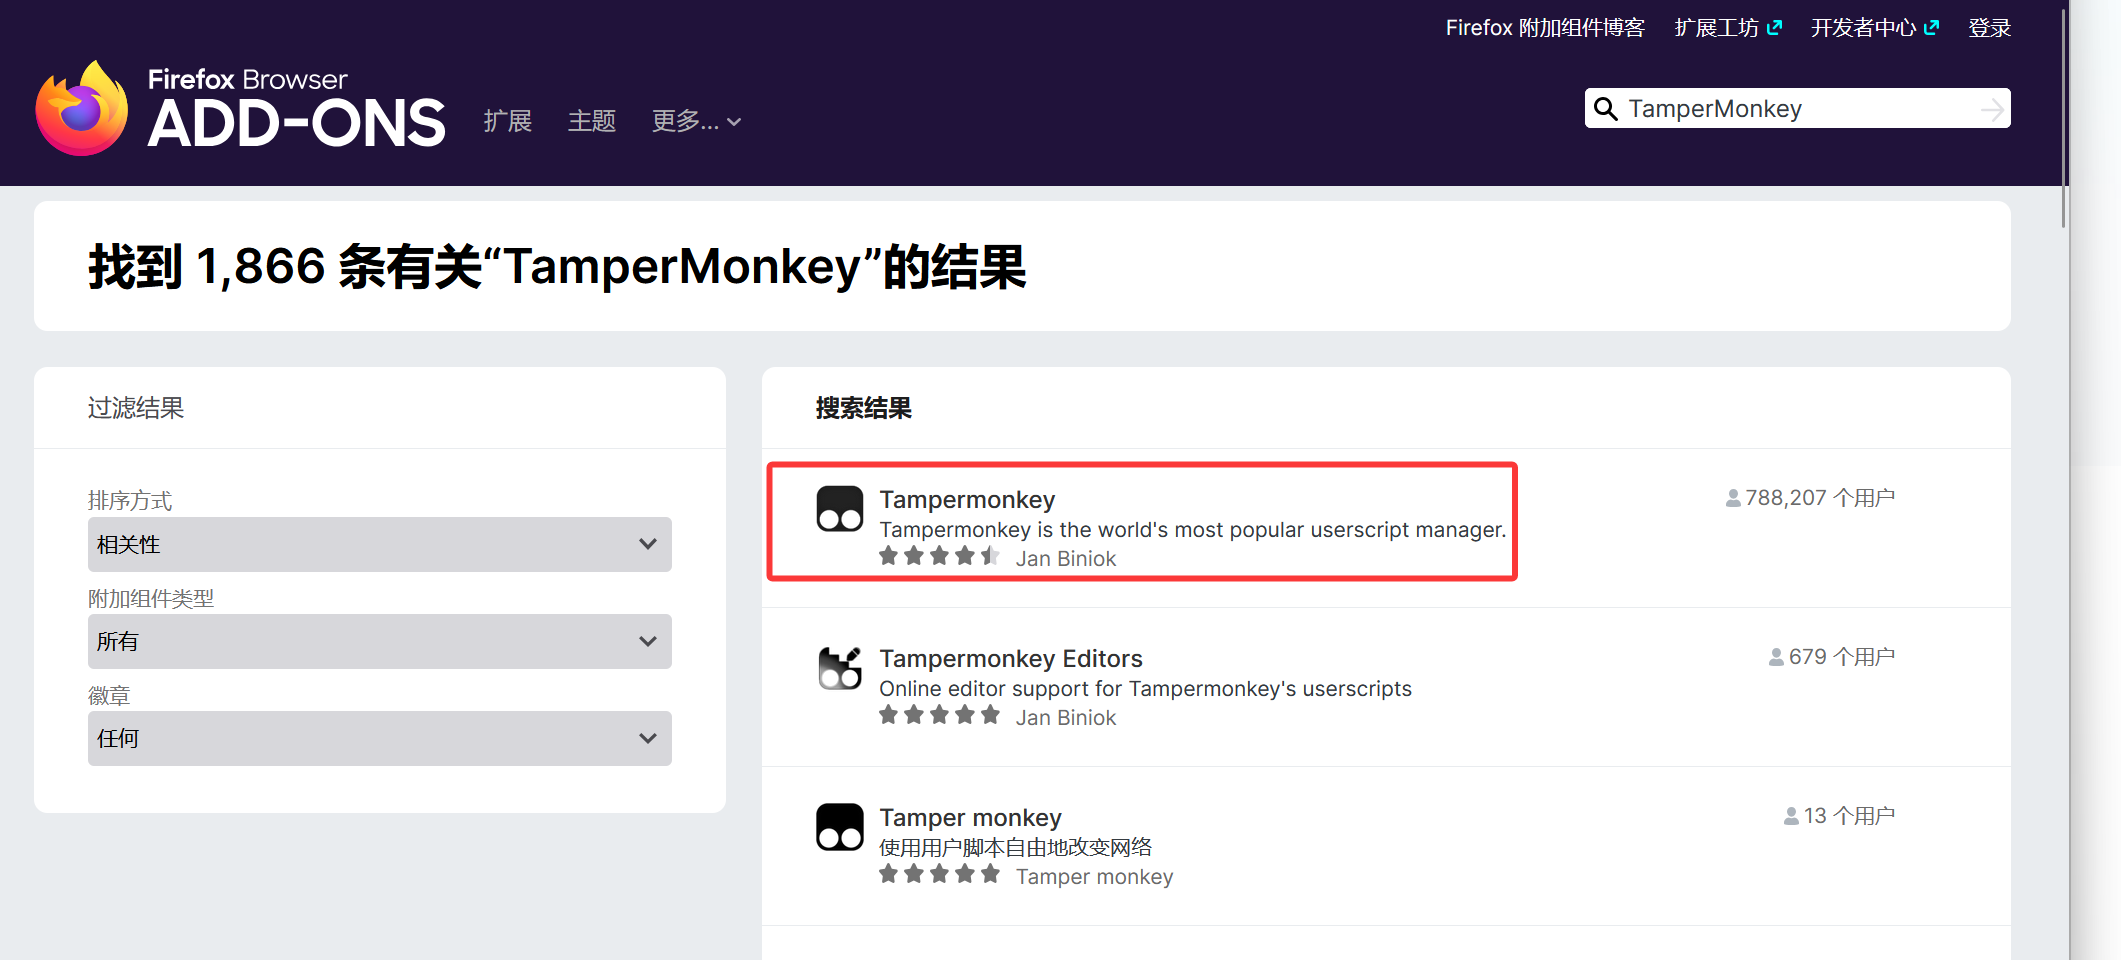Focus the TamperMonkey search field

[x=1798, y=108]
